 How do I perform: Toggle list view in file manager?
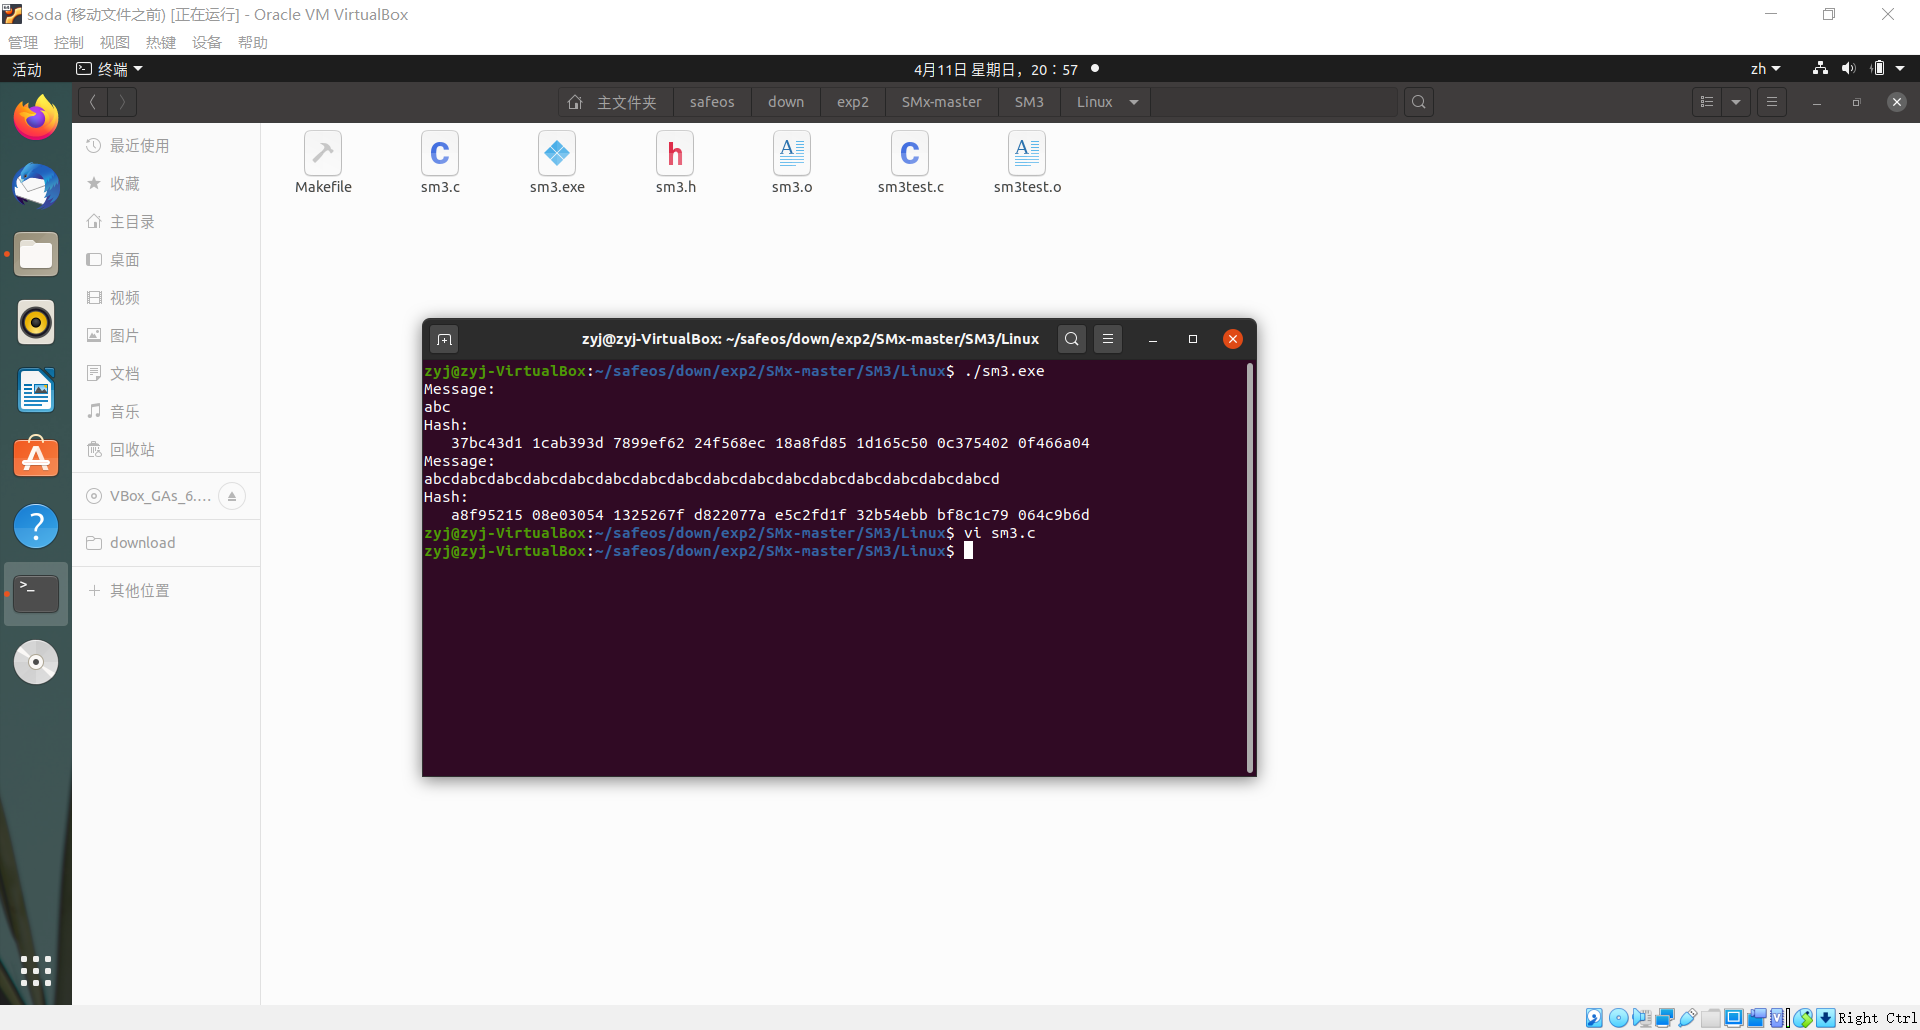point(1707,102)
